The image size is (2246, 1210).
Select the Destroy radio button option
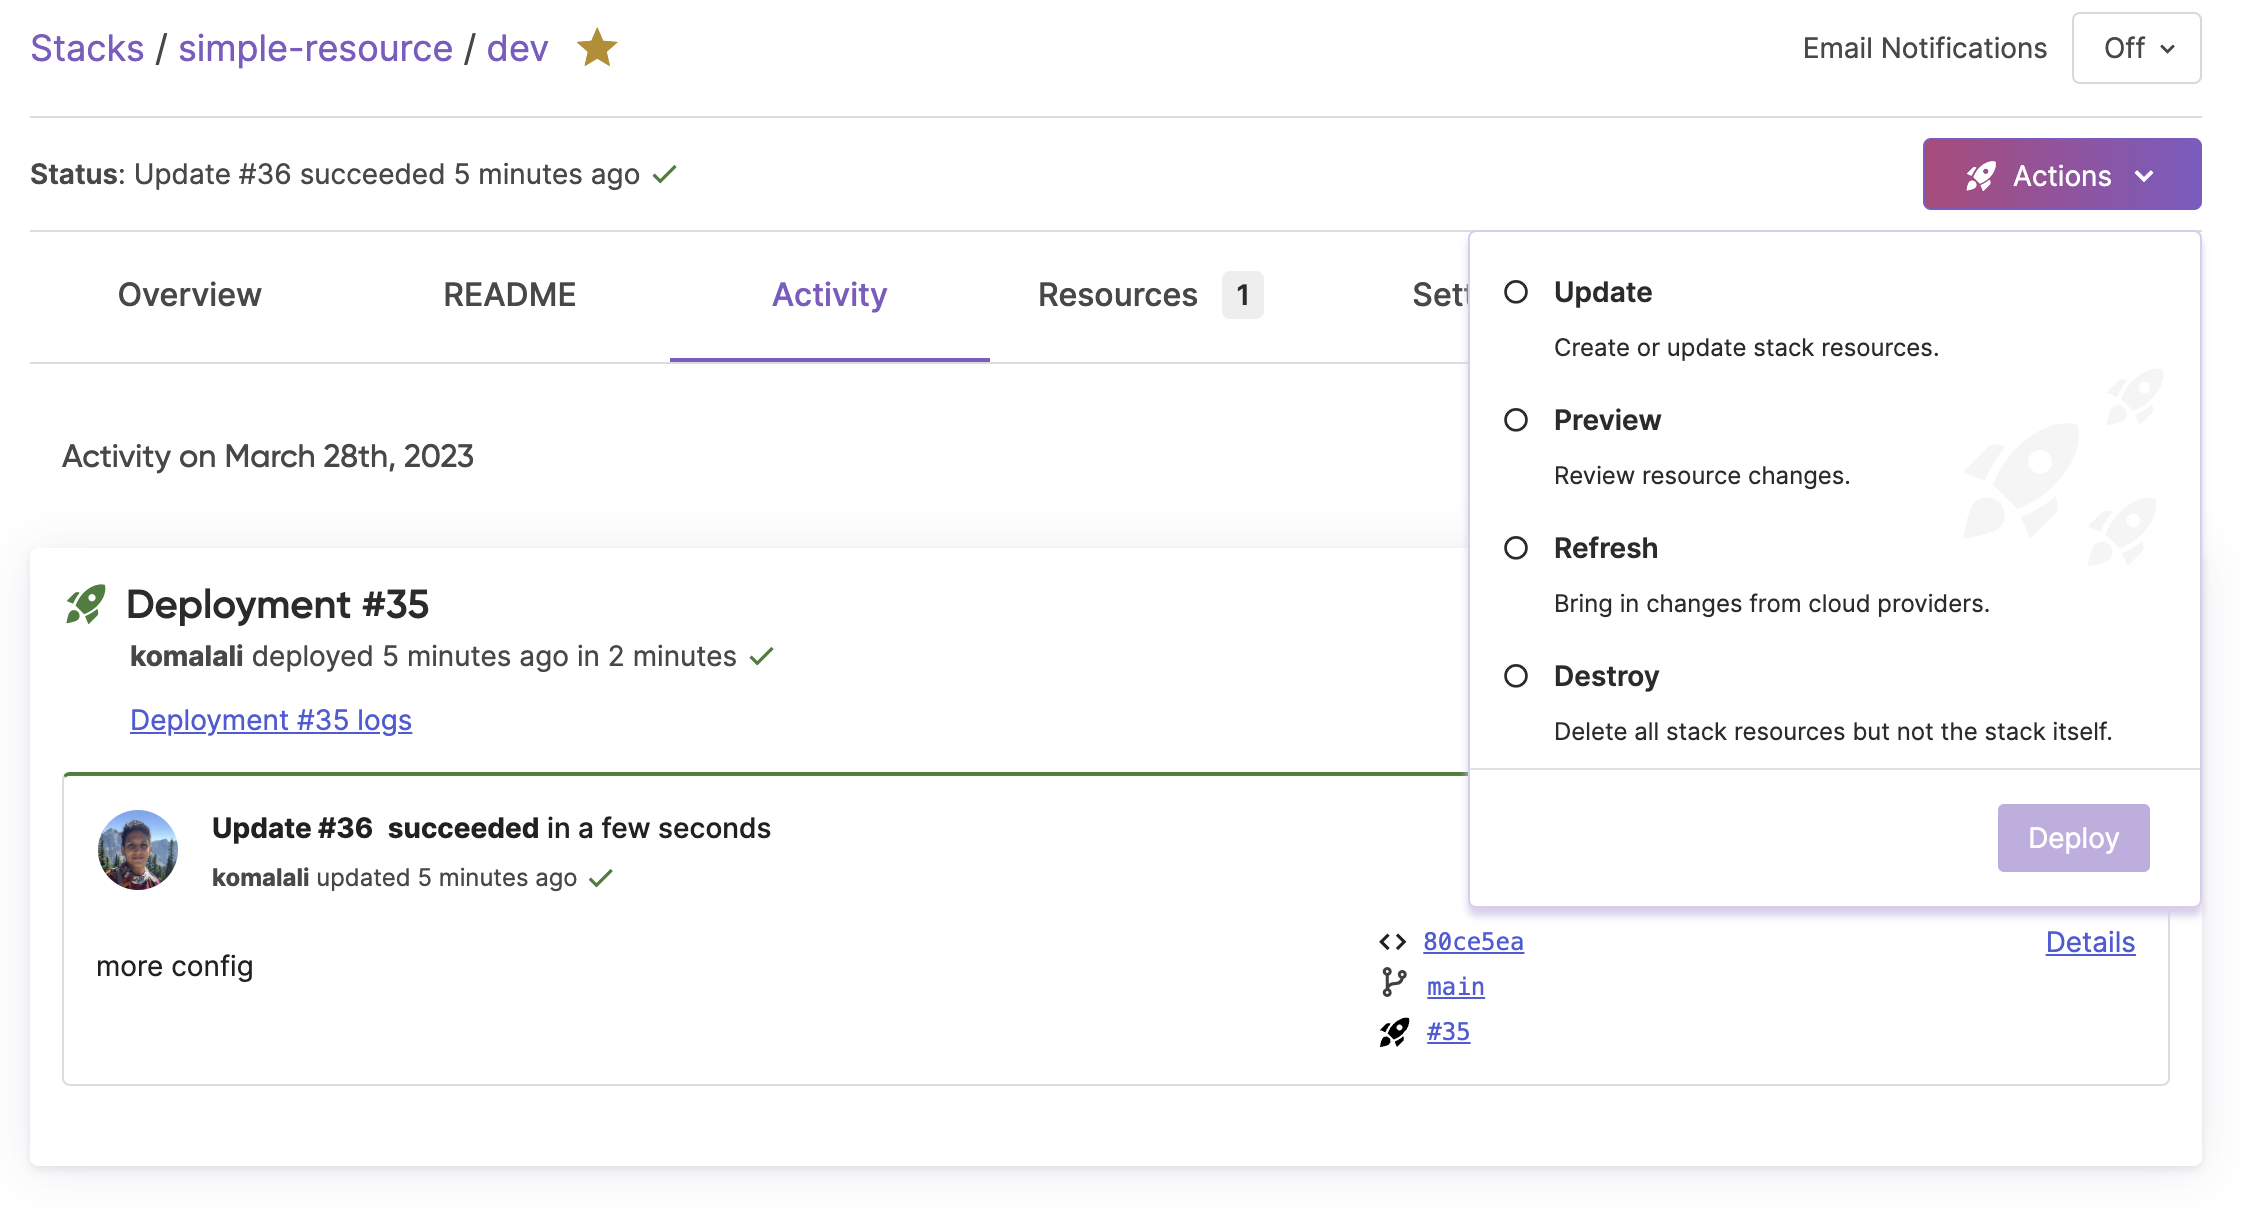click(1516, 675)
